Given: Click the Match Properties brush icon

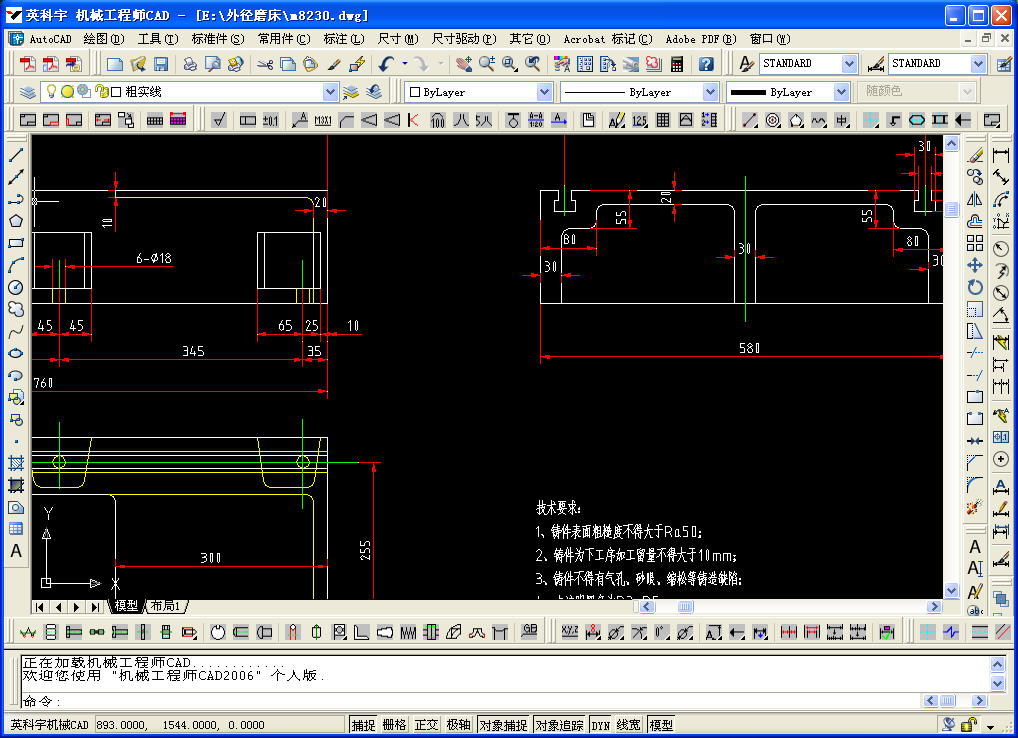Looking at the screenshot, I should [x=334, y=64].
